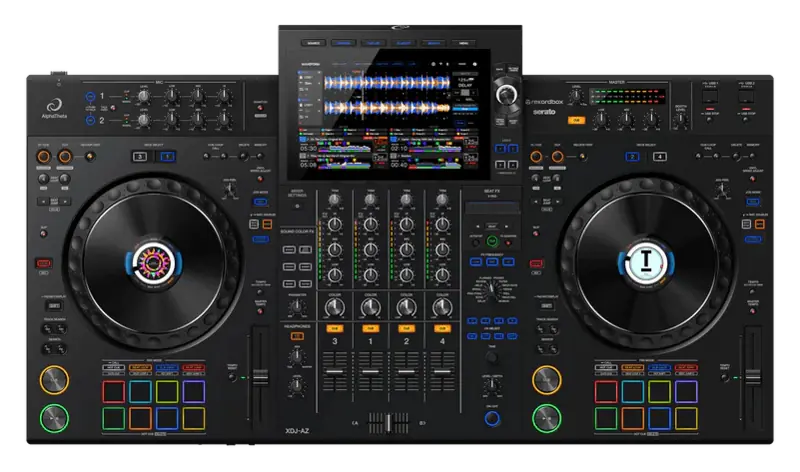Image resolution: width=800 pixels, height=472 pixels.
Task: Select deck 2 on right deck
Action: pos(632,157)
